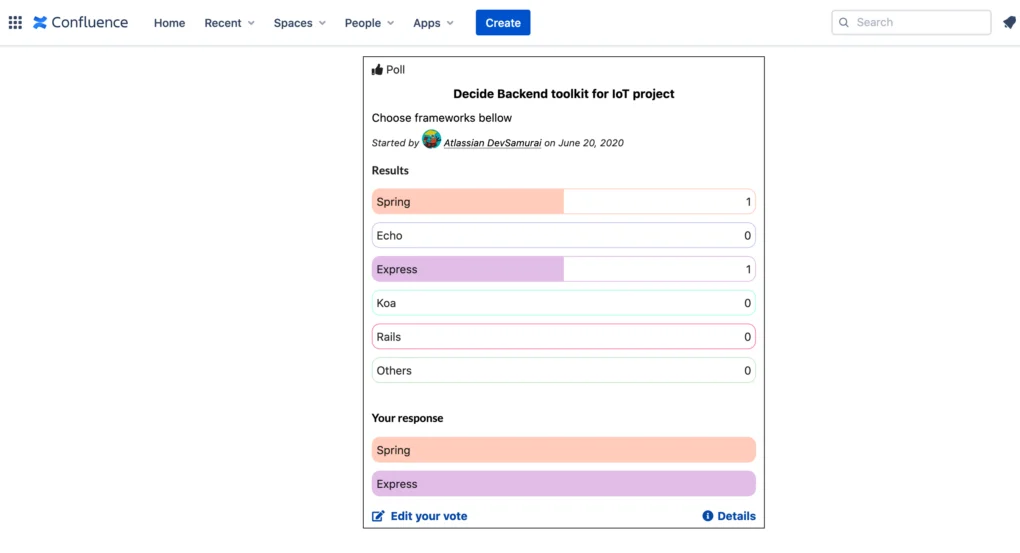
Task: Click the Spring result bar
Action: click(563, 202)
